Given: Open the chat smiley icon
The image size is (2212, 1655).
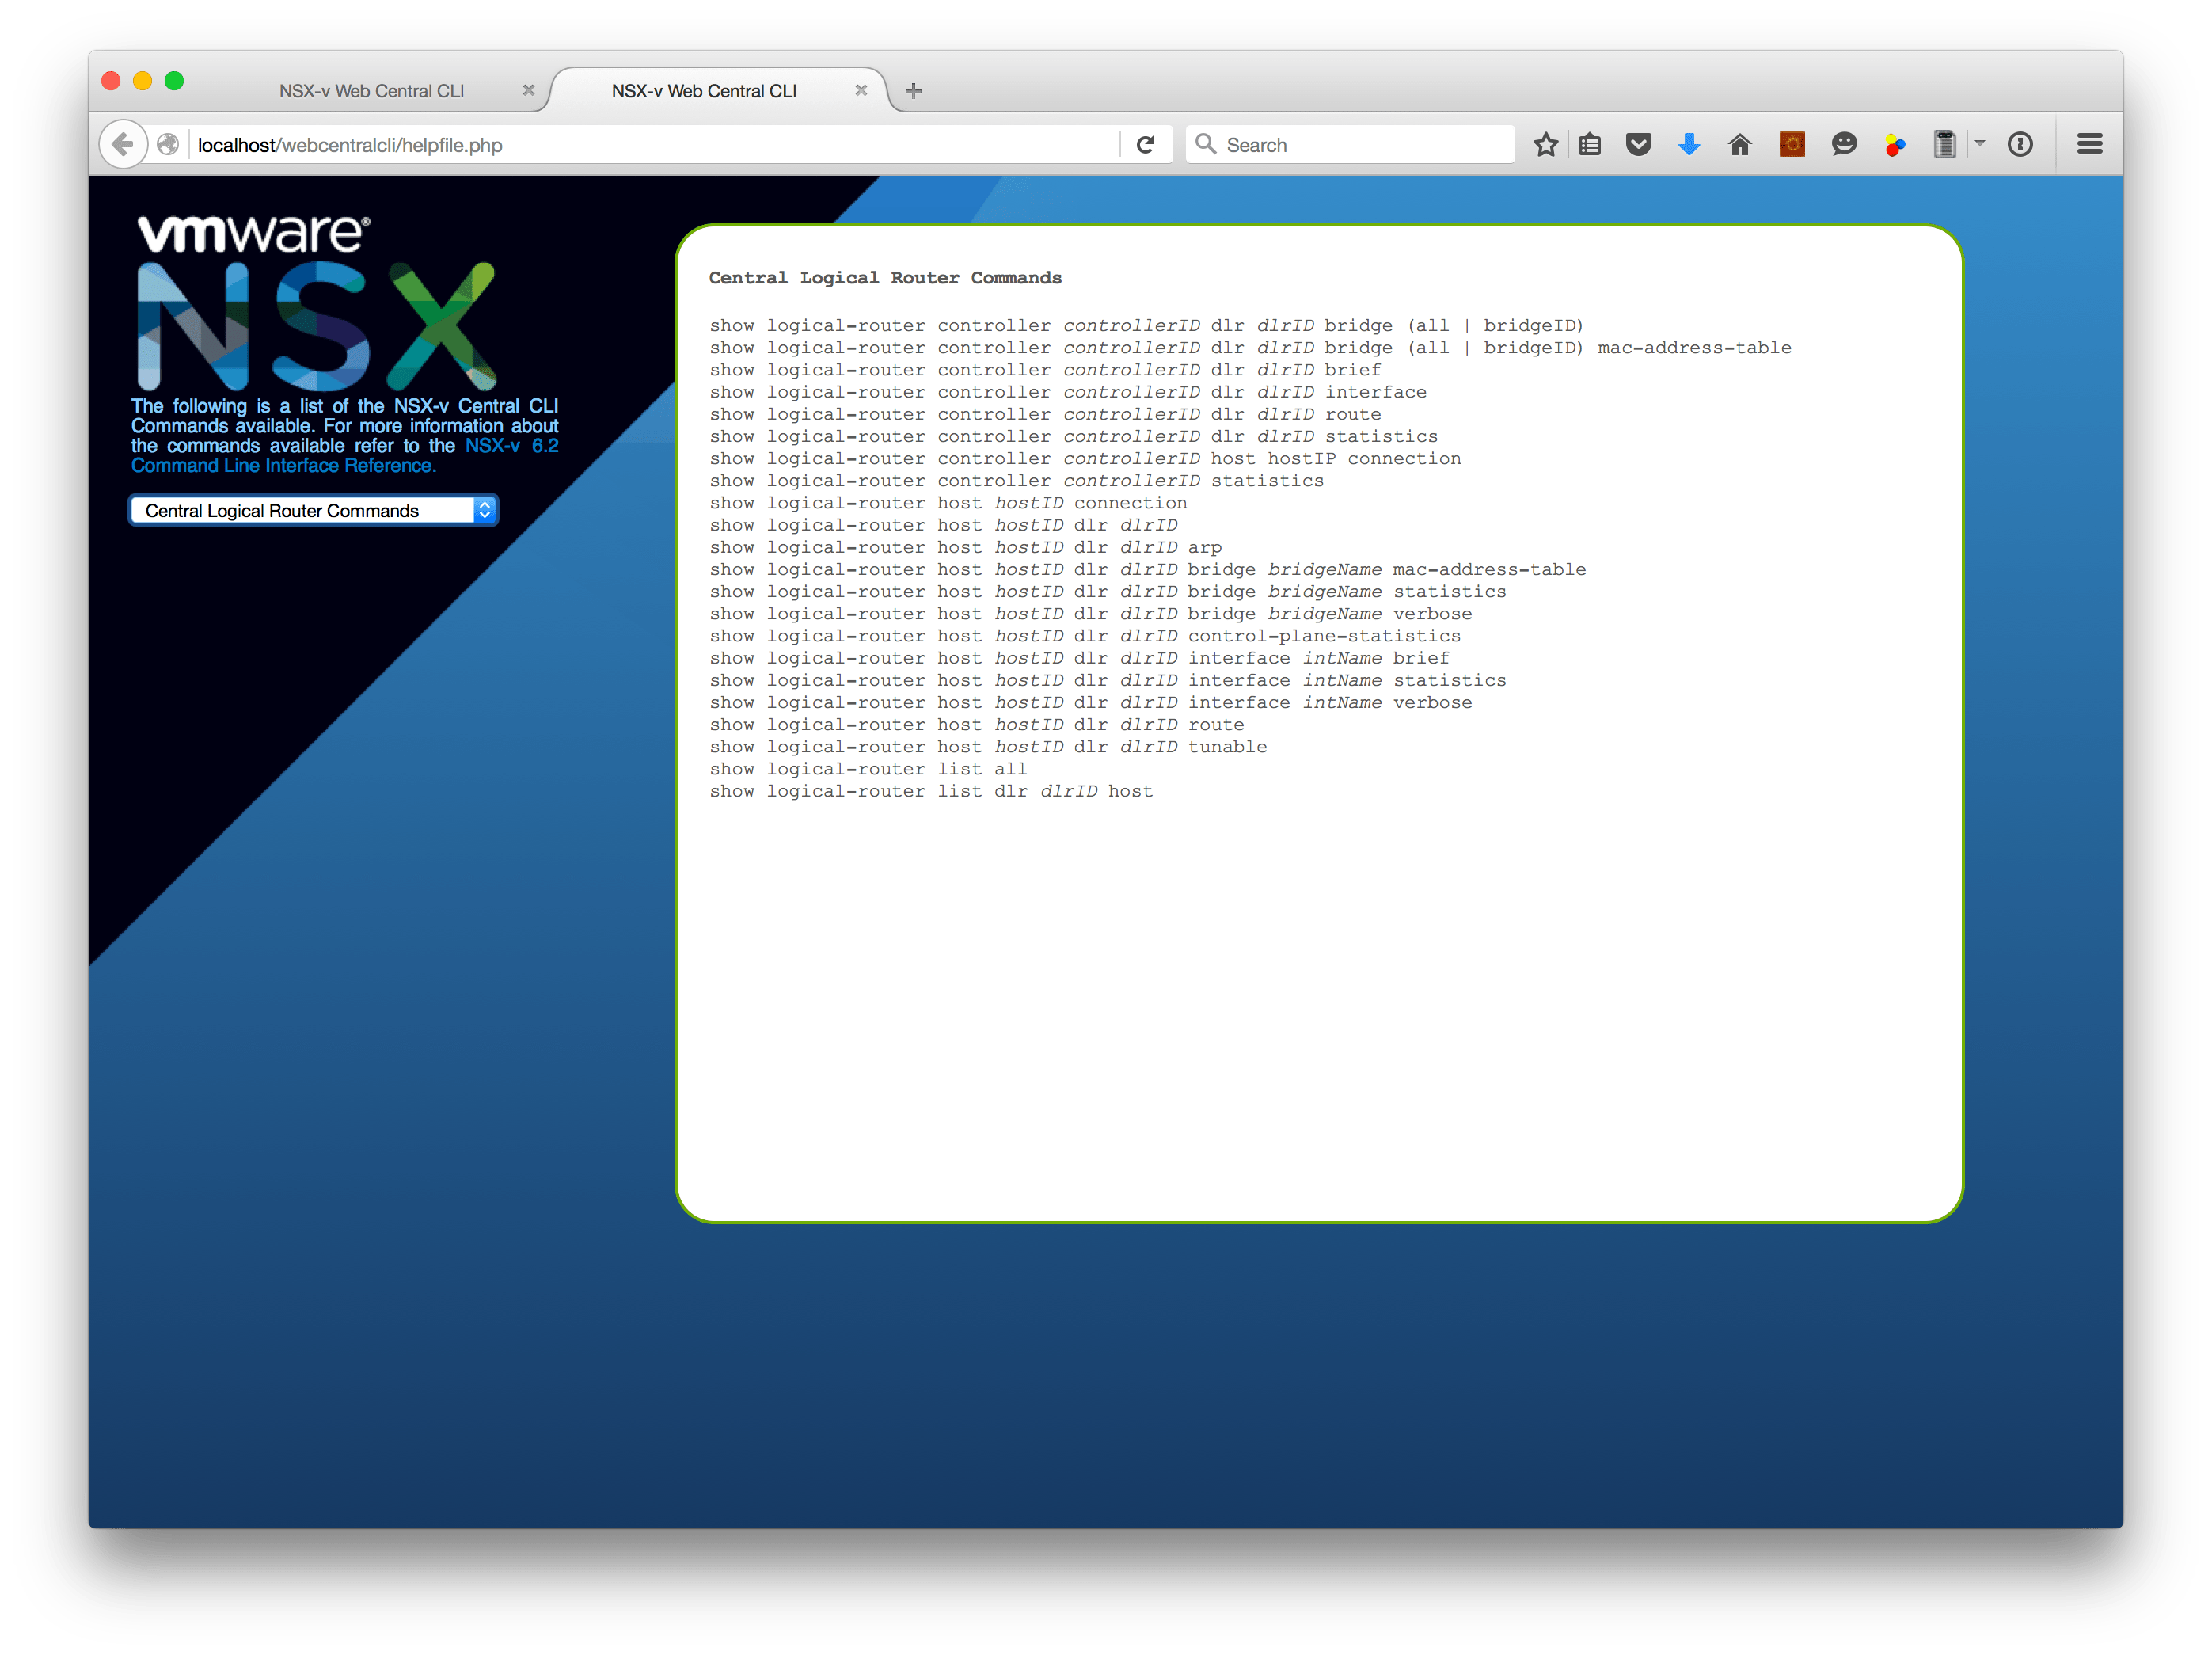Looking at the screenshot, I should coord(1844,145).
